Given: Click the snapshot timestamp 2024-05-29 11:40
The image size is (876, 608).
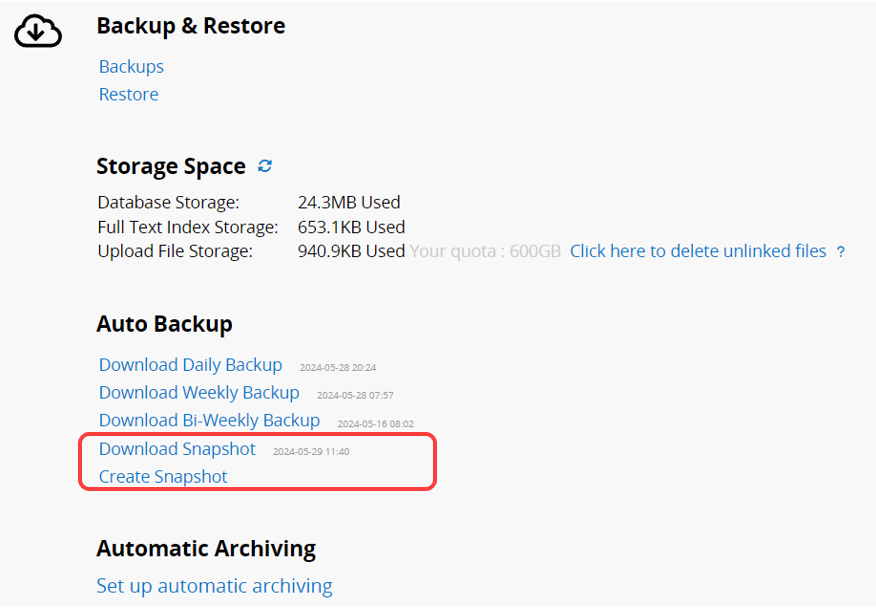Looking at the screenshot, I should click(x=311, y=452).
